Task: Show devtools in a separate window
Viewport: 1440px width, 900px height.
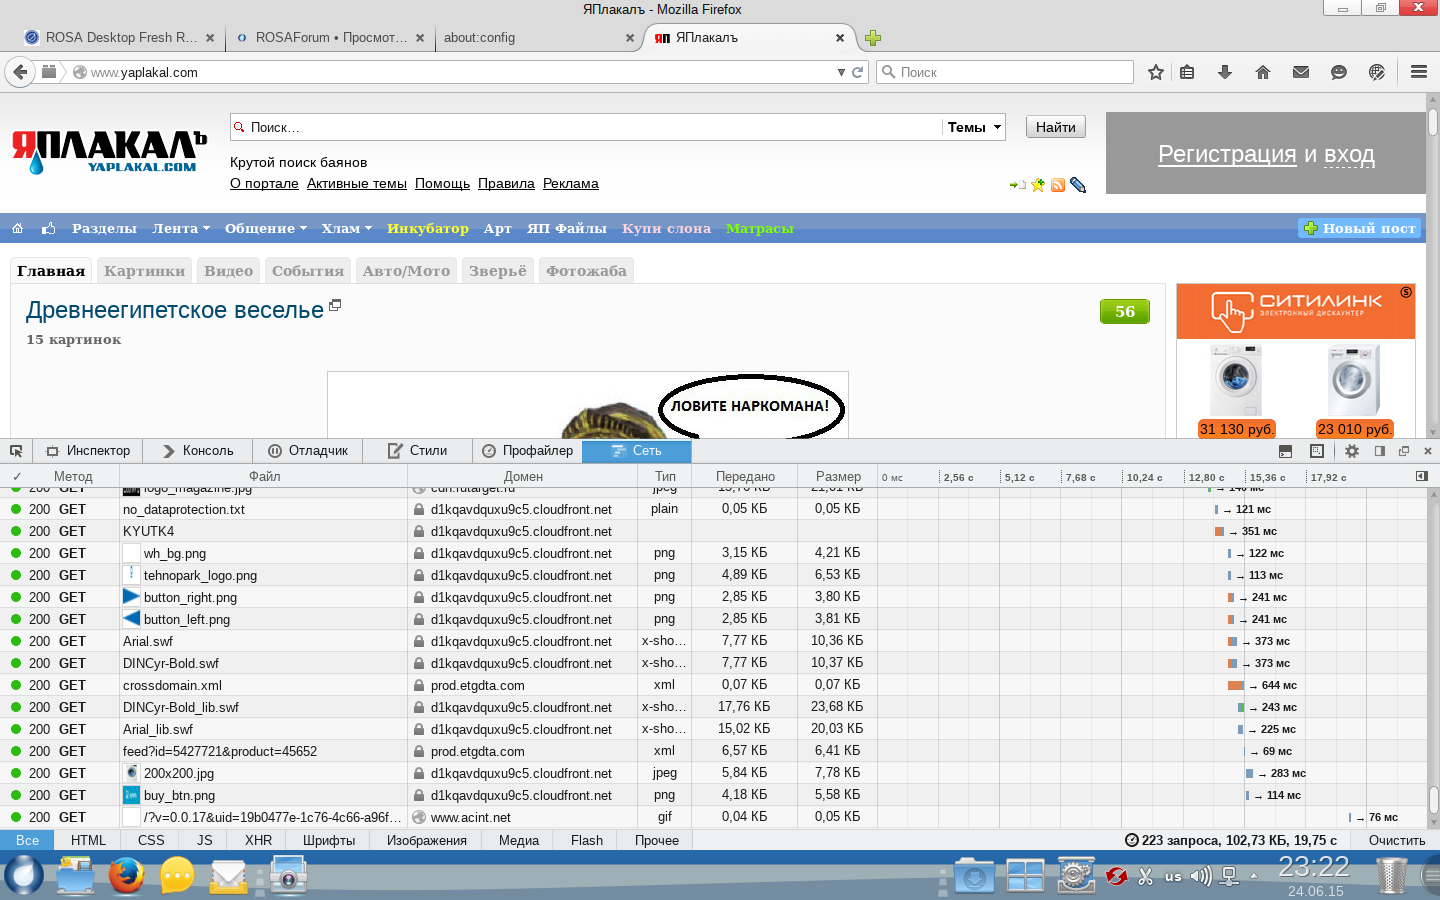Action: [1404, 451]
